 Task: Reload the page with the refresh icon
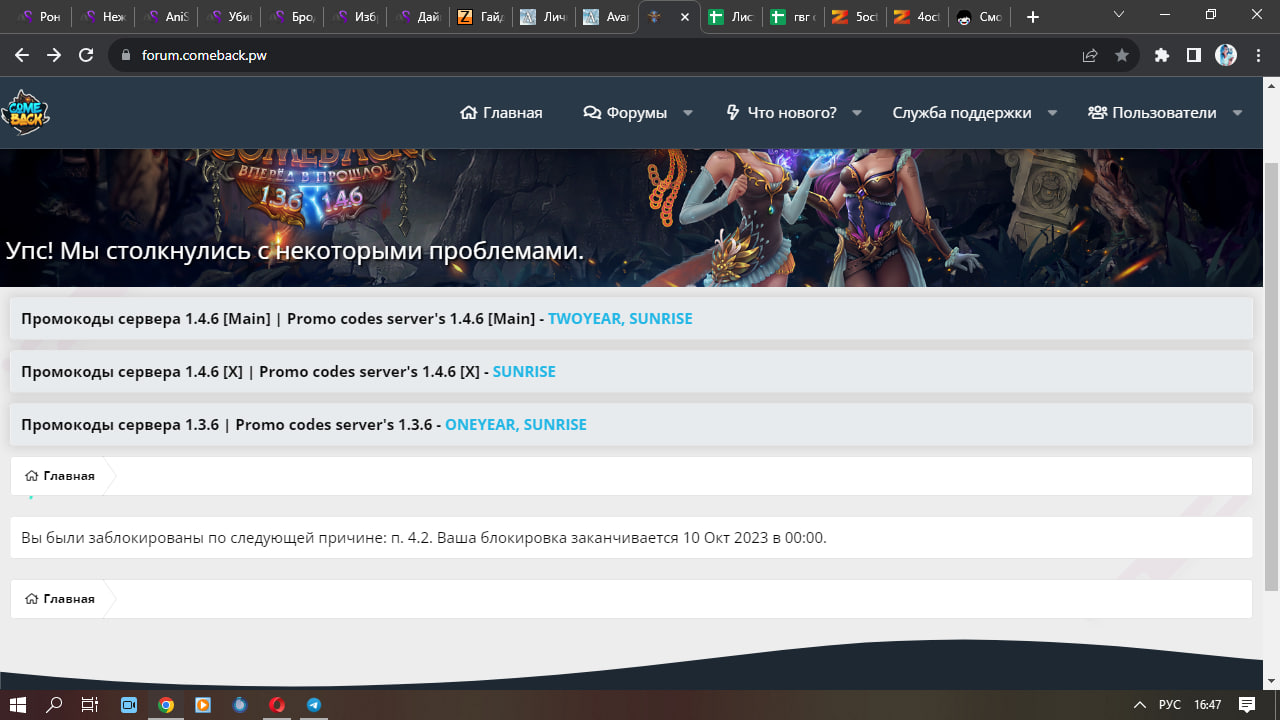coord(86,56)
